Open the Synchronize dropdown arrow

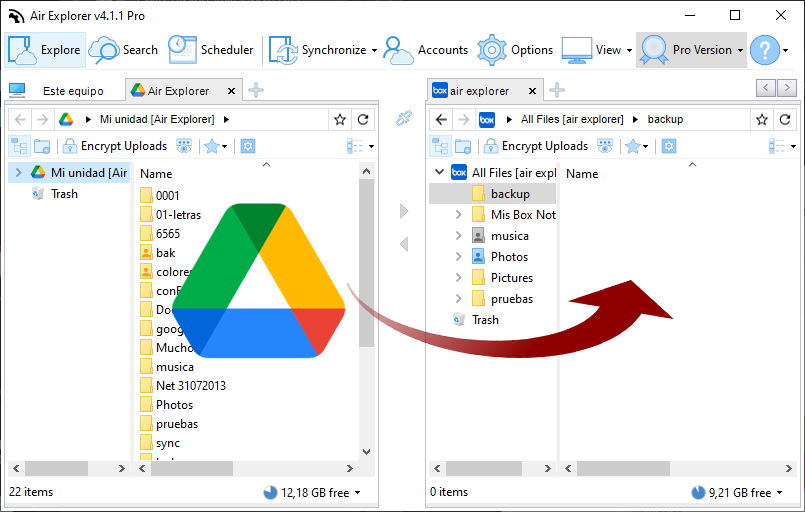[x=374, y=50]
